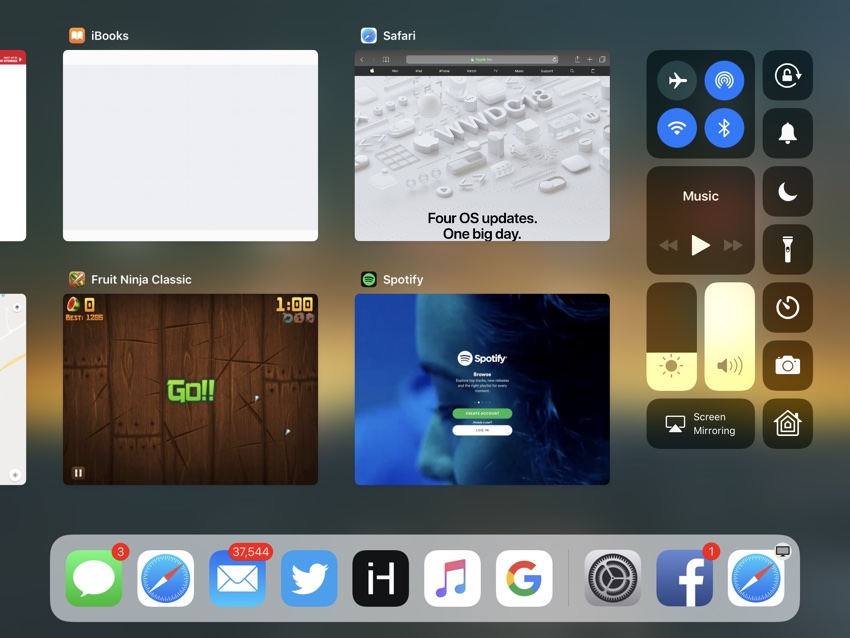This screenshot has width=850, height=638.
Task: Open the Safari handoff icon in dock
Action: pos(756,578)
